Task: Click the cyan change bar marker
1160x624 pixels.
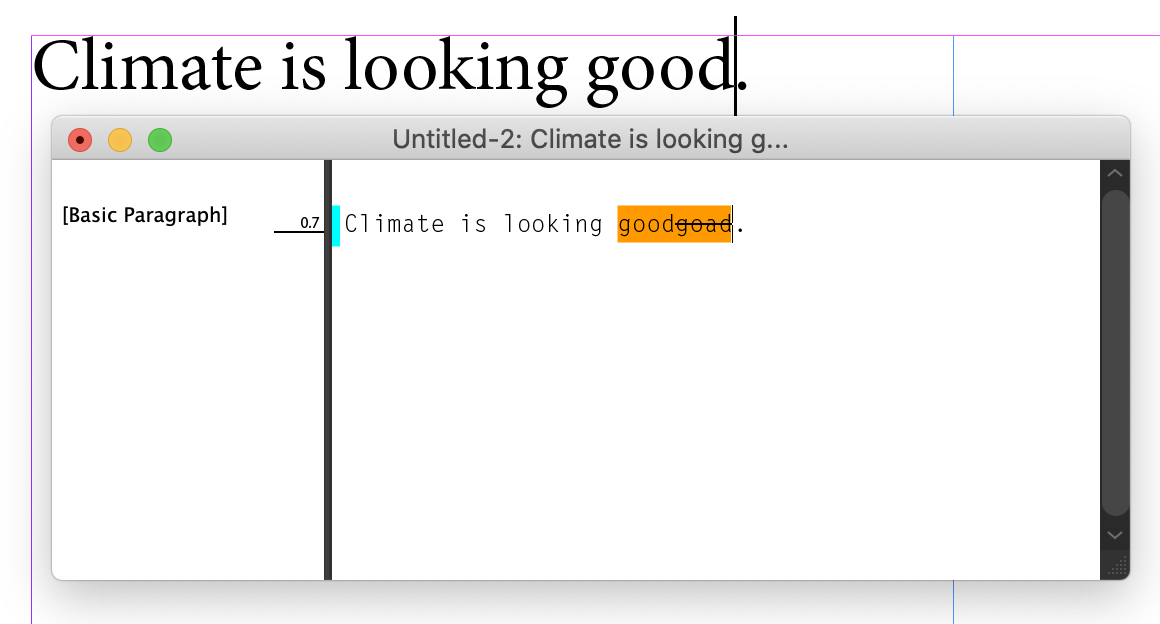Action: [336, 224]
